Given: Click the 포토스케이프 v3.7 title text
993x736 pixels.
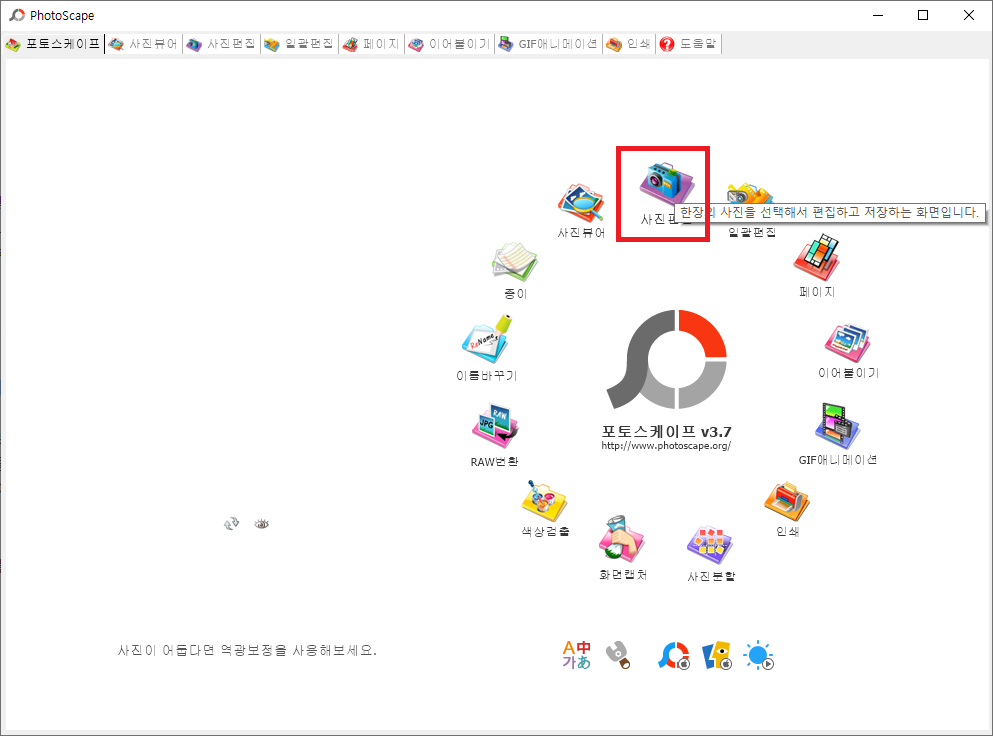Looking at the screenshot, I should pyautogui.click(x=666, y=431).
